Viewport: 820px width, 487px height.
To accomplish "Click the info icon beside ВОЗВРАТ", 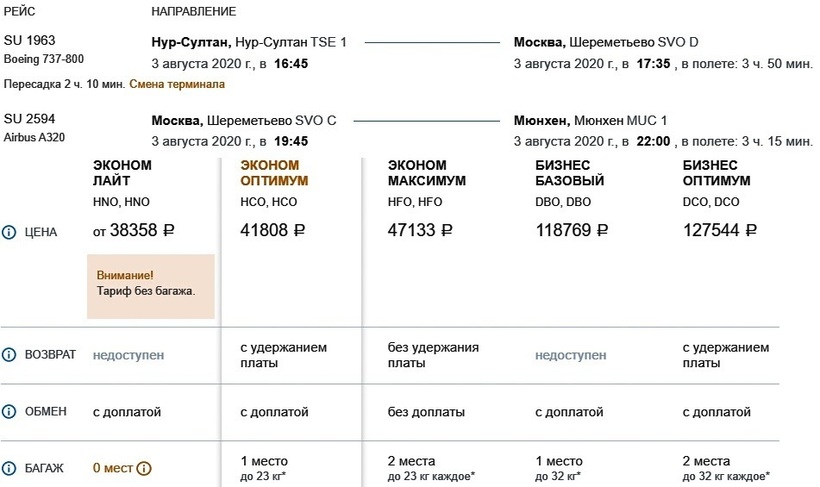I will point(10,355).
